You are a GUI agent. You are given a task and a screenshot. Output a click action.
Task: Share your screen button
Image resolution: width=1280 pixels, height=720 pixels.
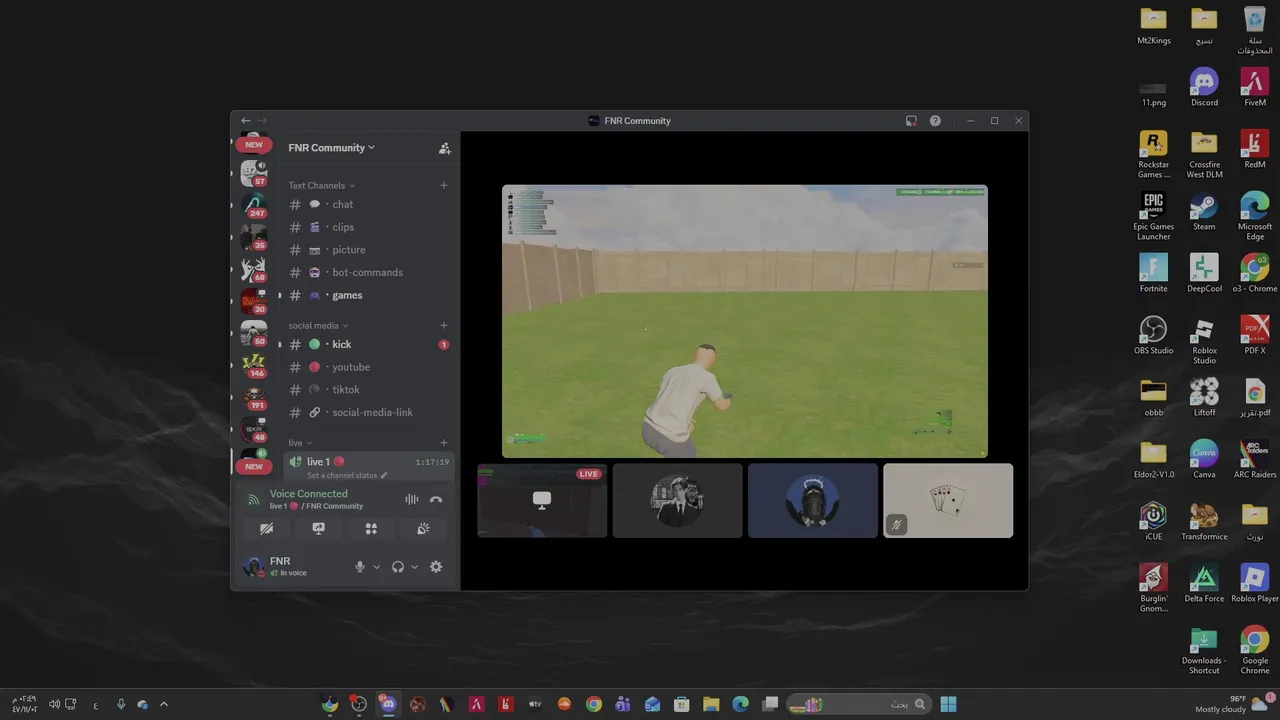tap(319, 529)
